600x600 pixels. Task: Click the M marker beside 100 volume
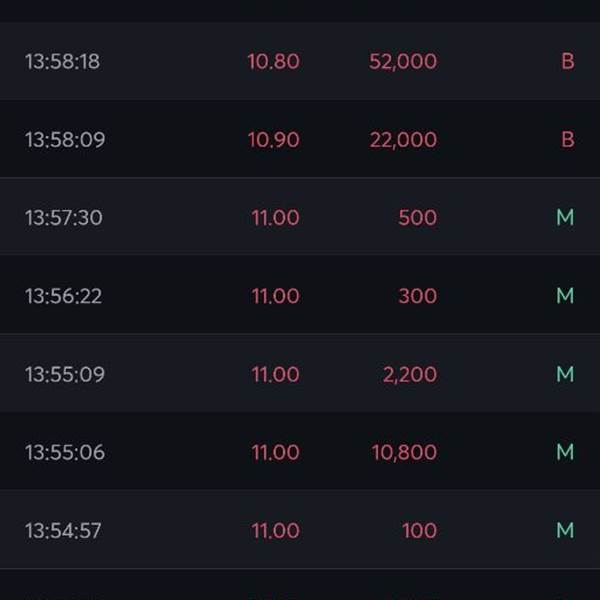click(x=565, y=530)
